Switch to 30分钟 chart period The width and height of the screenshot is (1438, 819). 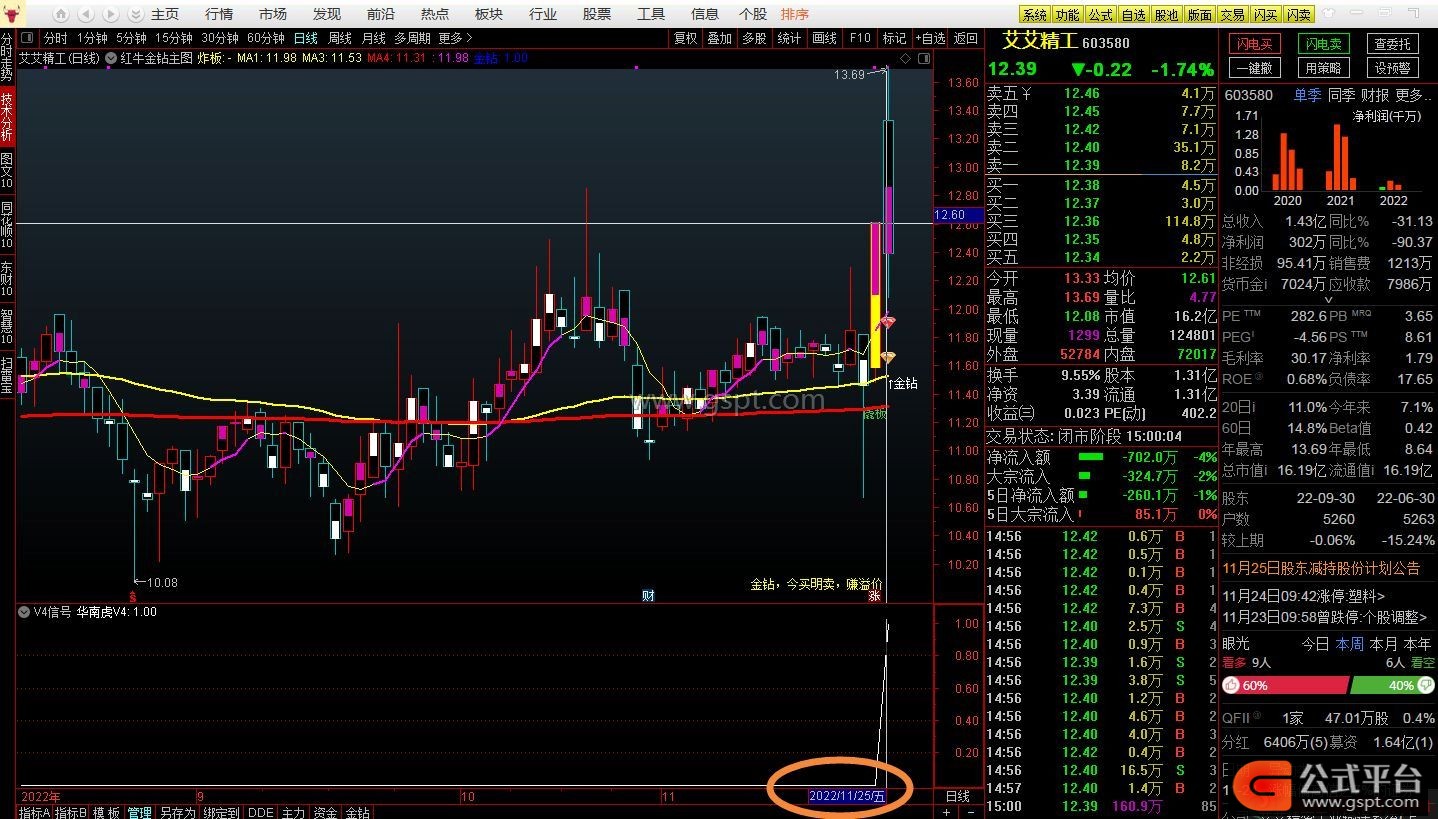click(220, 38)
